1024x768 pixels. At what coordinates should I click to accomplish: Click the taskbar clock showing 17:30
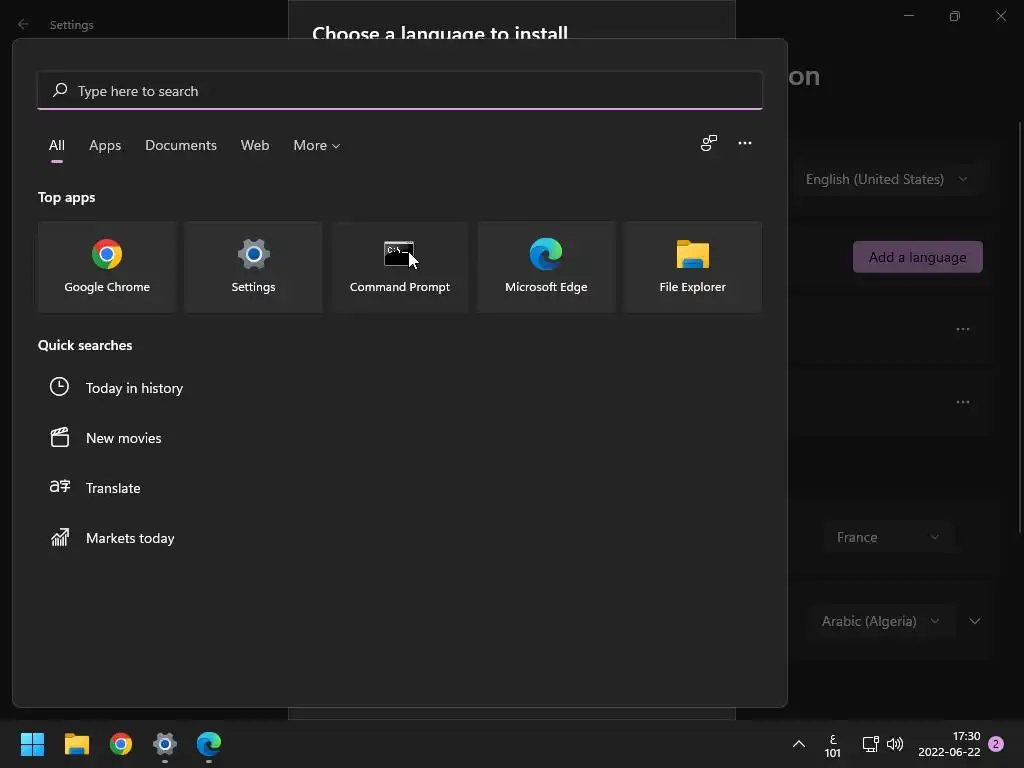[x=949, y=744]
